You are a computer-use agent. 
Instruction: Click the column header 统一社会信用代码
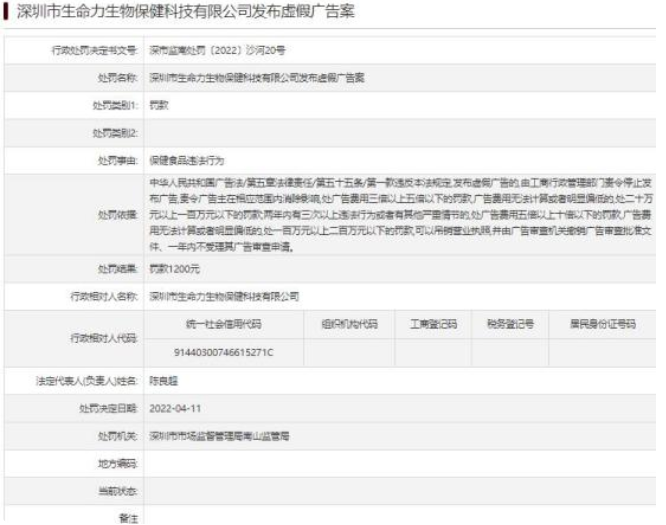point(223,325)
